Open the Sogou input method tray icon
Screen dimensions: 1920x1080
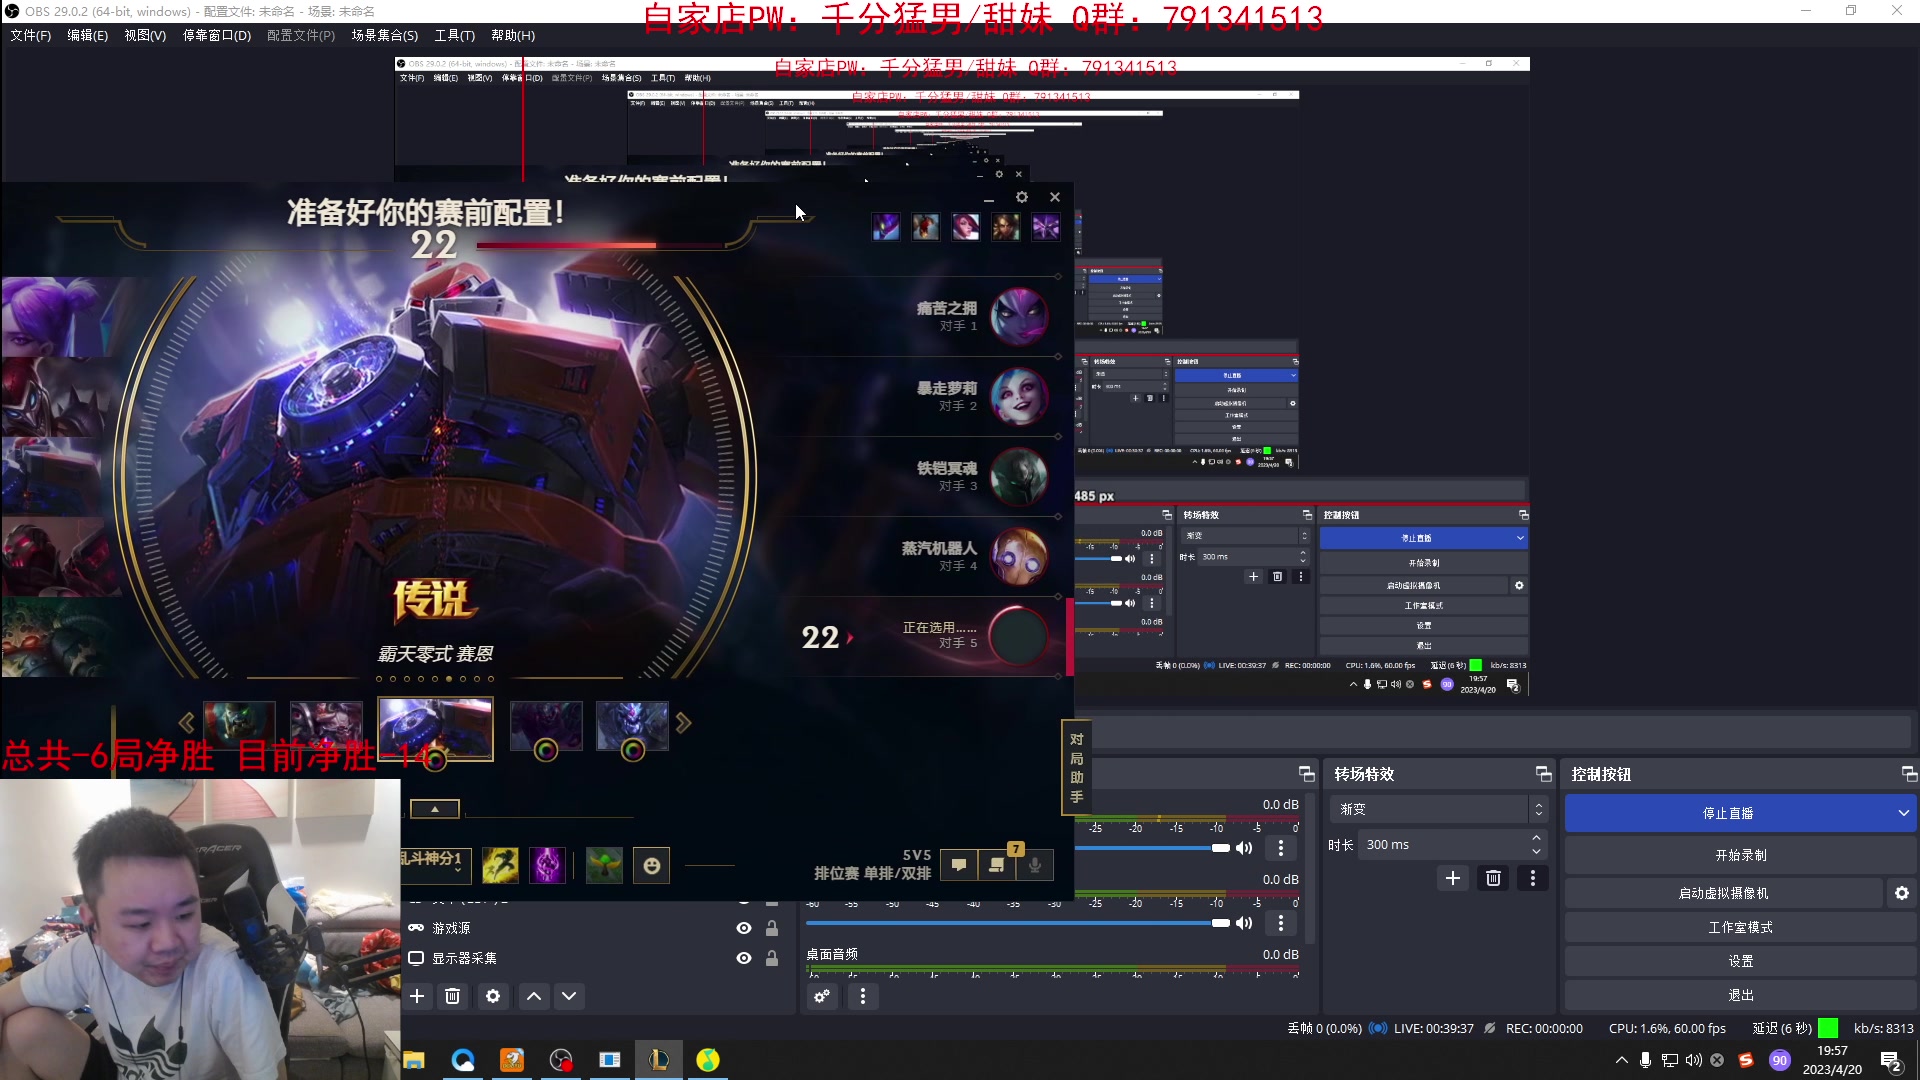pos(1746,1060)
